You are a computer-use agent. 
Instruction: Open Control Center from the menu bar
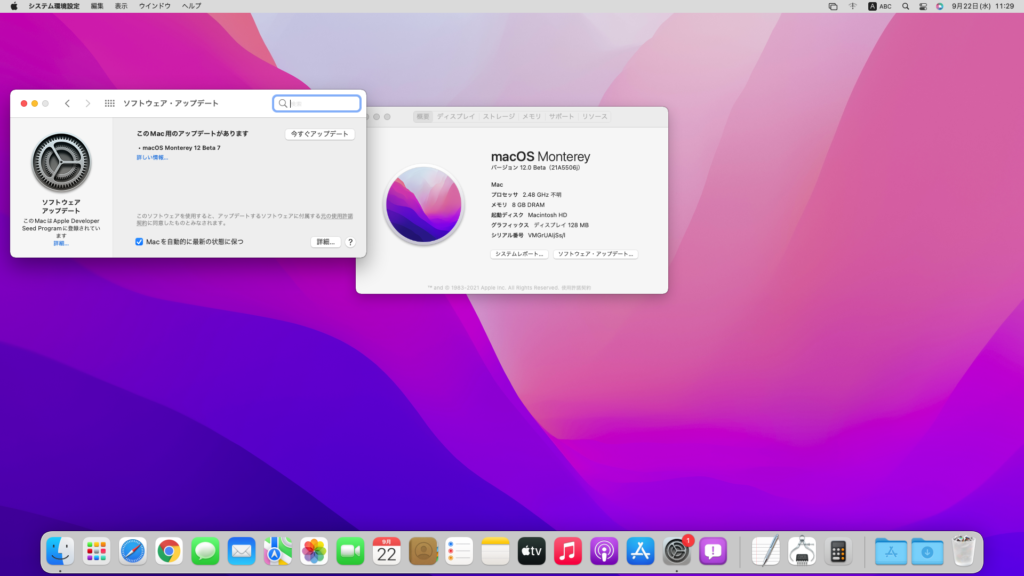click(922, 6)
